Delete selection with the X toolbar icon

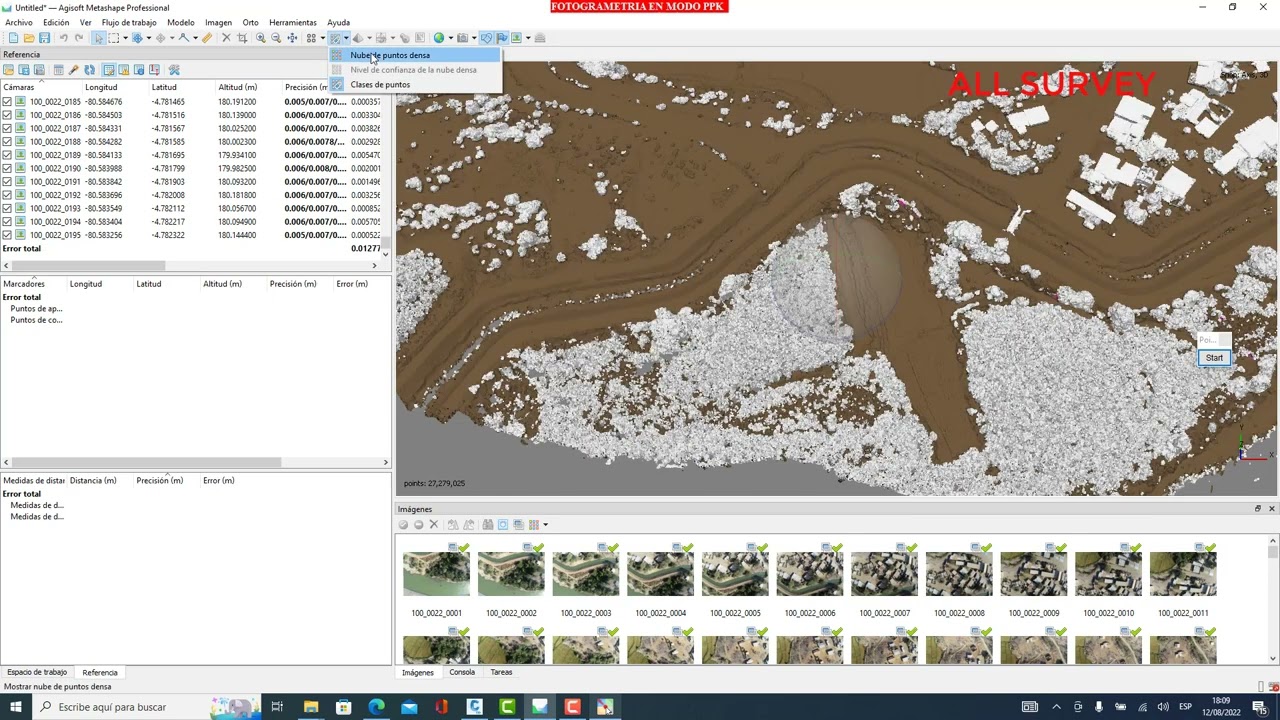(x=226, y=38)
